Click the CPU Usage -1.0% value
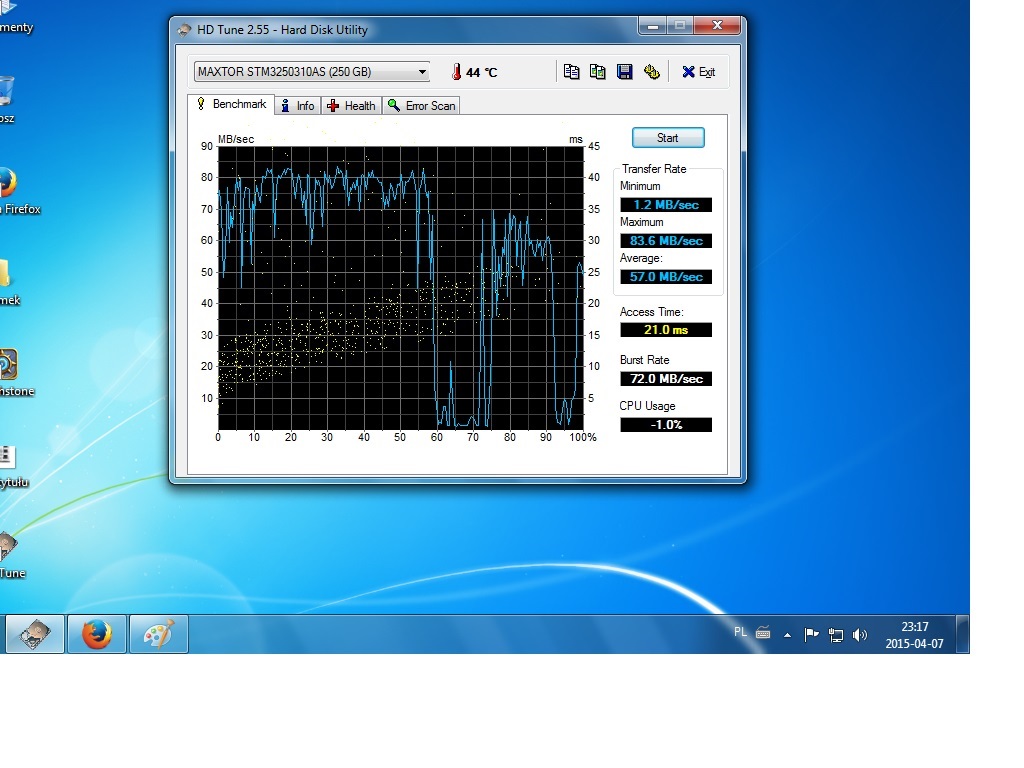Viewport: 1024px width, 768px height. pos(665,424)
